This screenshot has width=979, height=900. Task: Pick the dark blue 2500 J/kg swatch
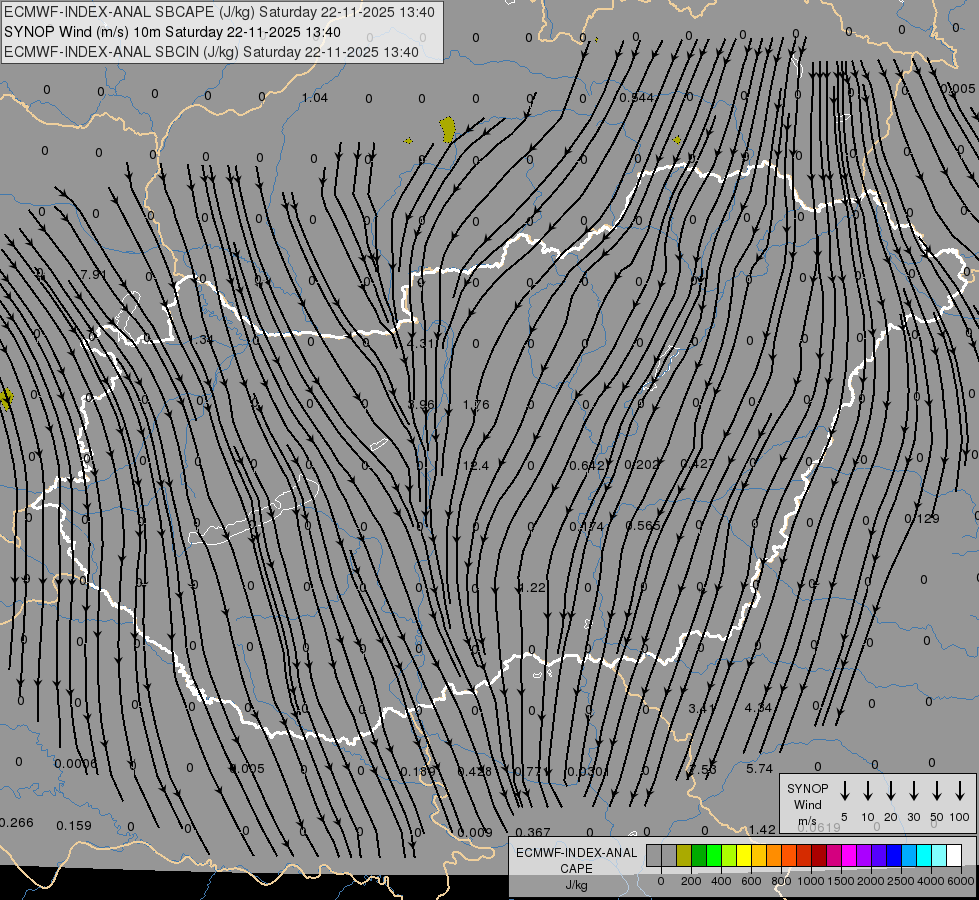894,855
